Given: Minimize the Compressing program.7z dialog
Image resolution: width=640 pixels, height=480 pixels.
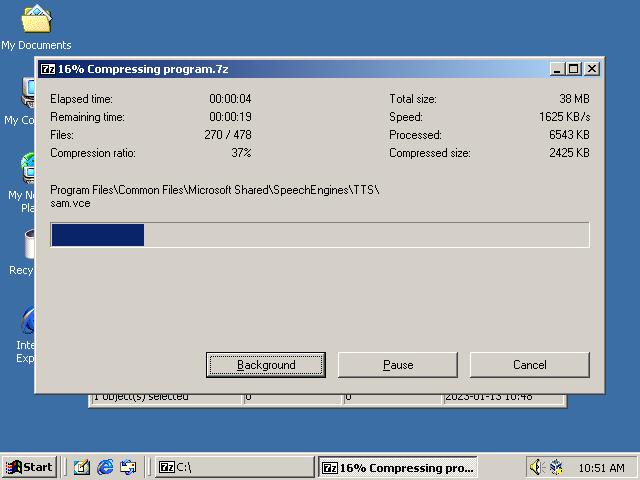Looking at the screenshot, I should [557, 69].
